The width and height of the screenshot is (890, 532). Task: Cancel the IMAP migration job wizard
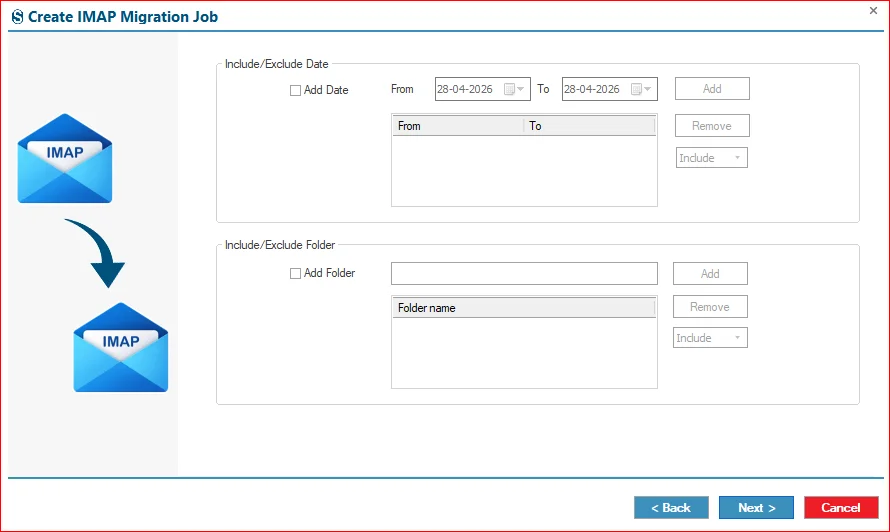841,508
